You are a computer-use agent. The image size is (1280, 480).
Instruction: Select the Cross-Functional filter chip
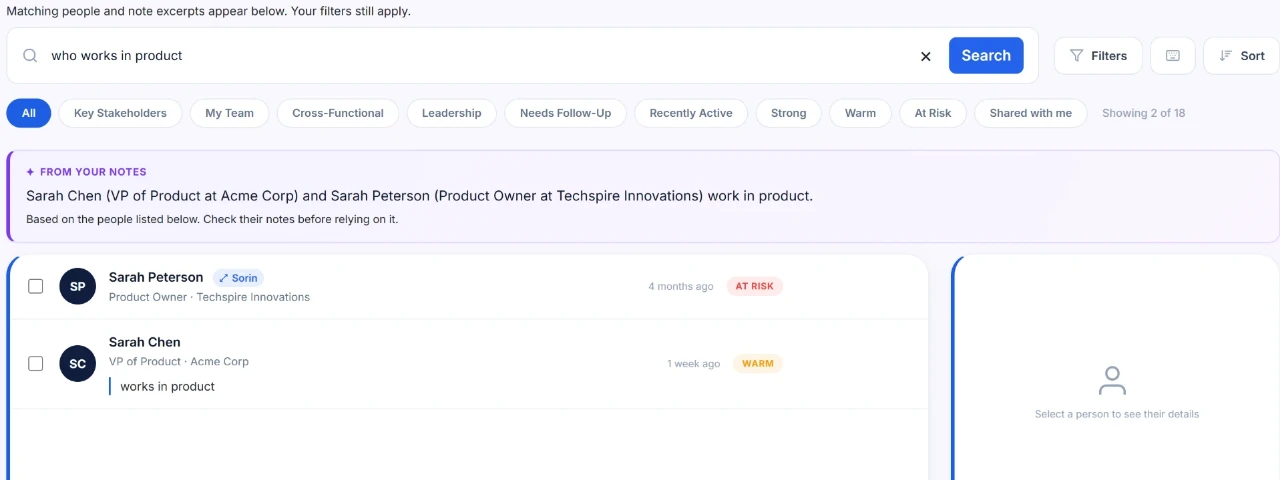(x=338, y=113)
